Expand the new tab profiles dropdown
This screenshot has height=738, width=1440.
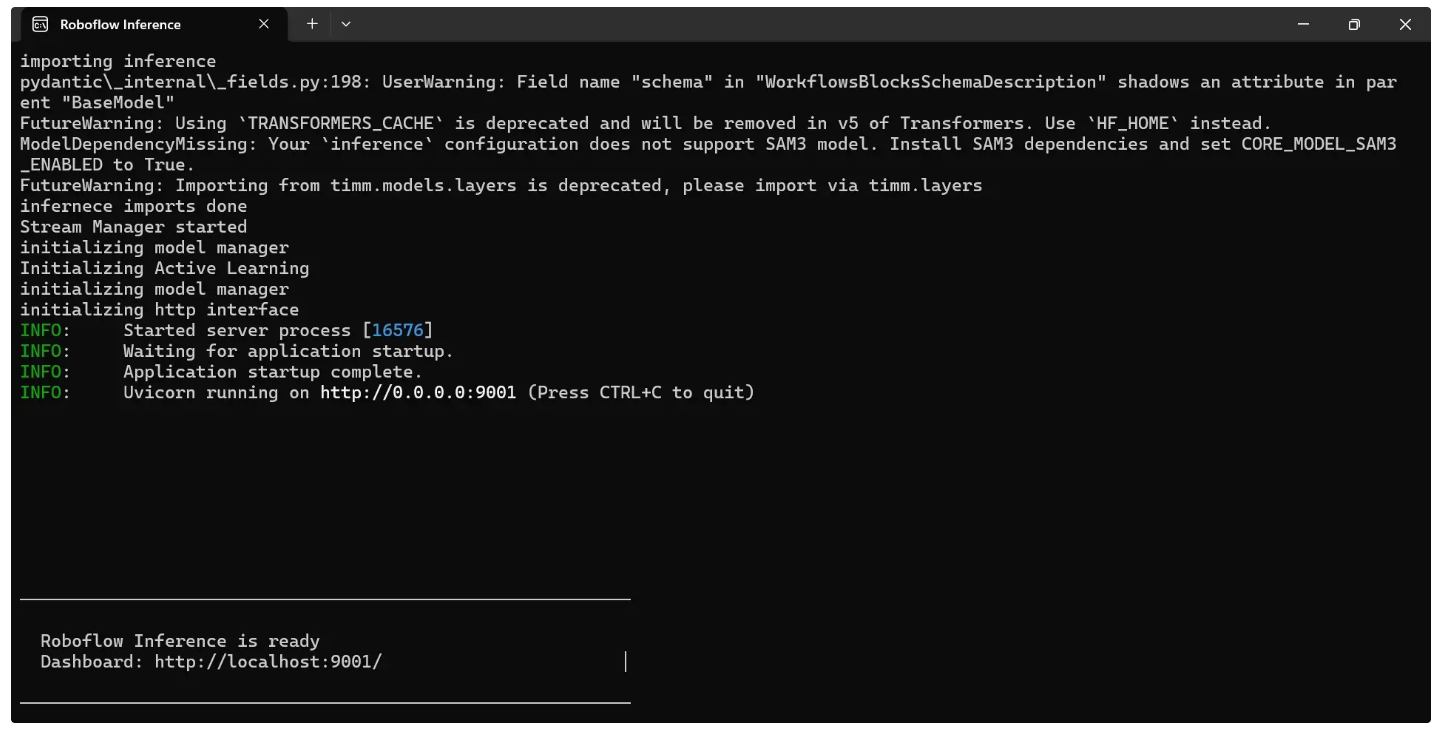[x=346, y=24]
